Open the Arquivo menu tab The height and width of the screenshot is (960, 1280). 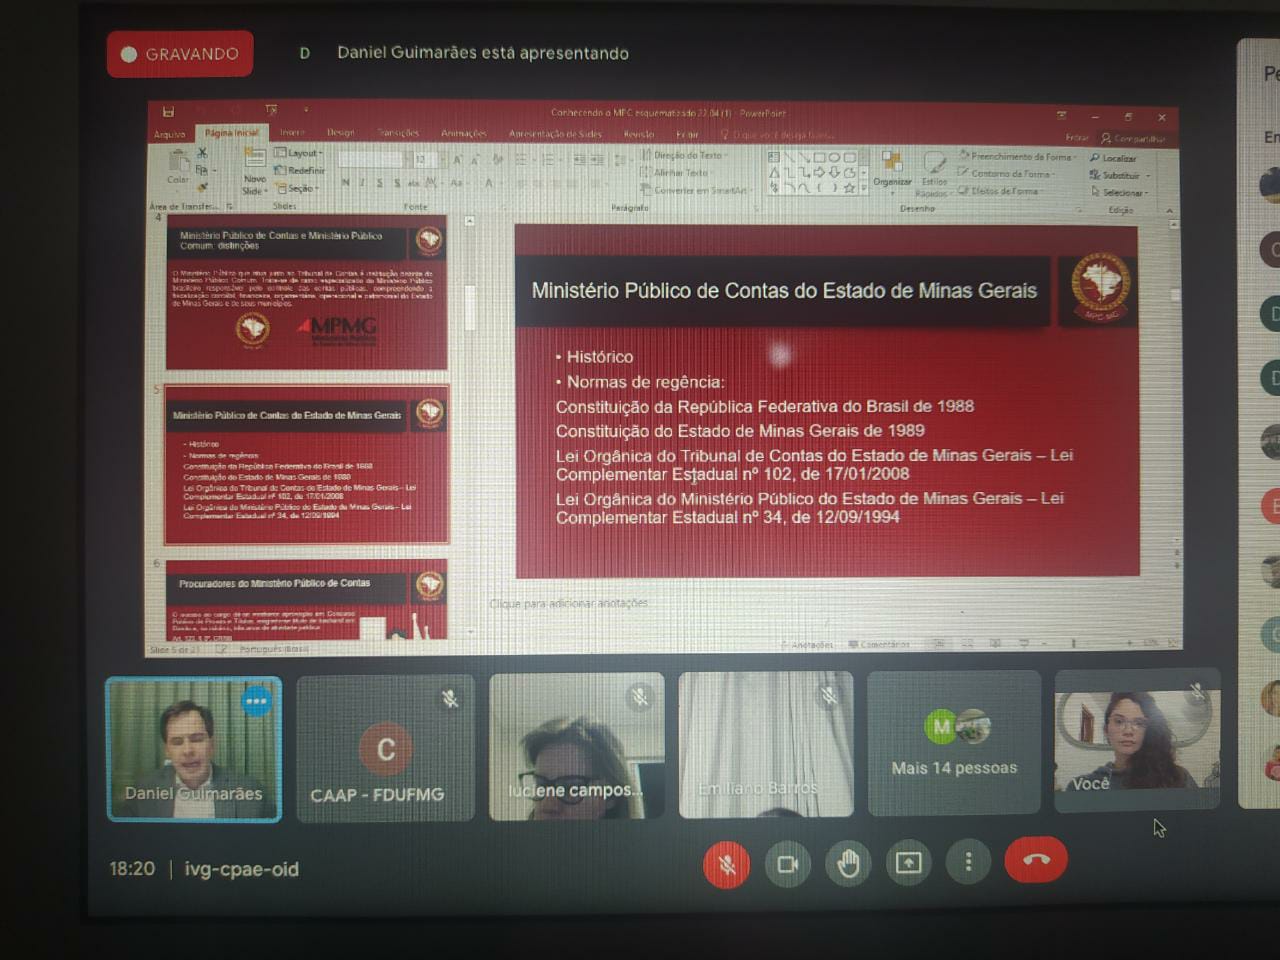click(x=170, y=134)
